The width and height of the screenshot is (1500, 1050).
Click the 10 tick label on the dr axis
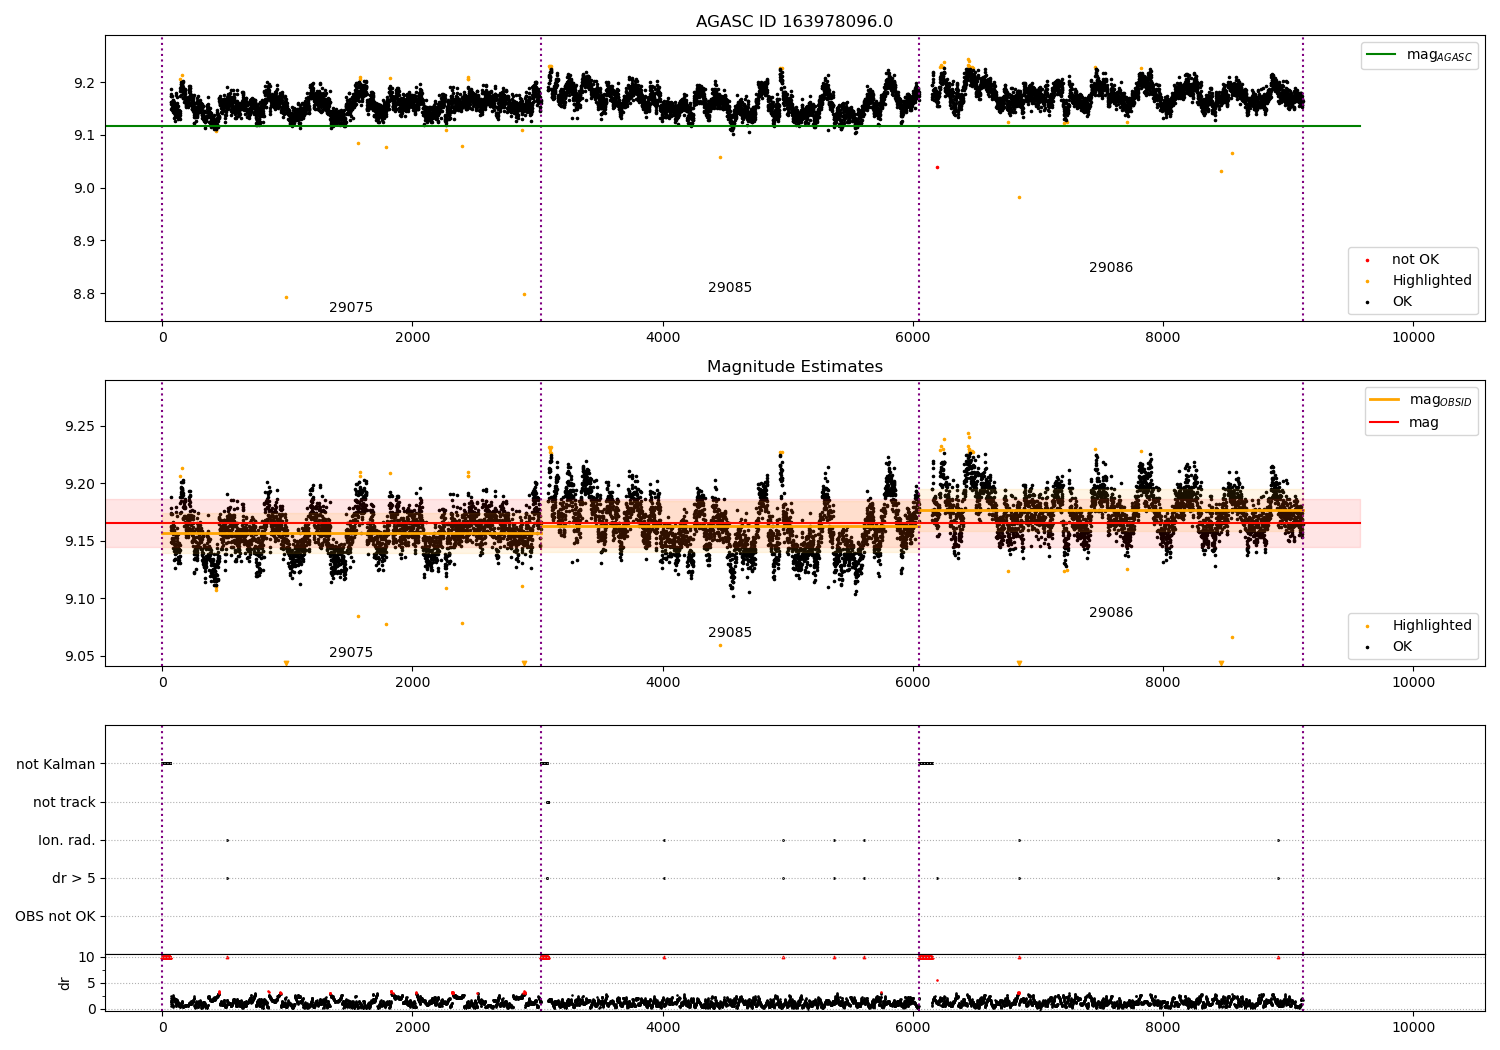[x=87, y=958]
